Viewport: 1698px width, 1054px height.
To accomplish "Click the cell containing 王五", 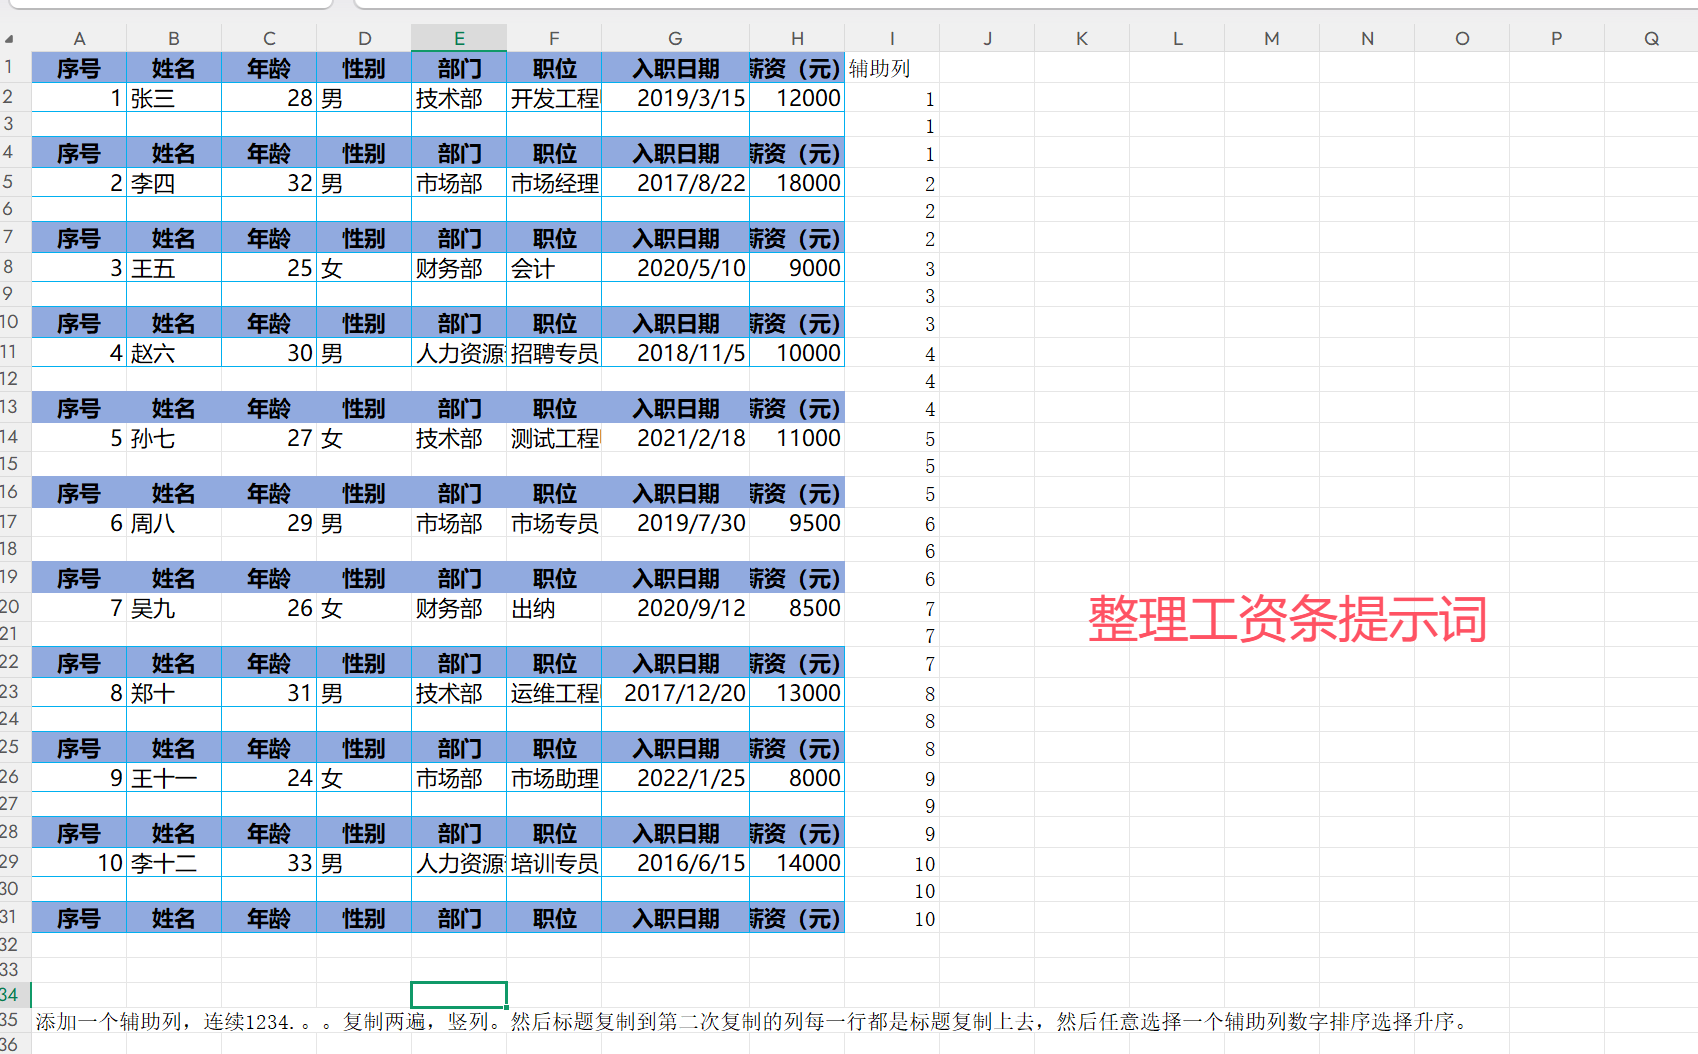I will tap(174, 268).
